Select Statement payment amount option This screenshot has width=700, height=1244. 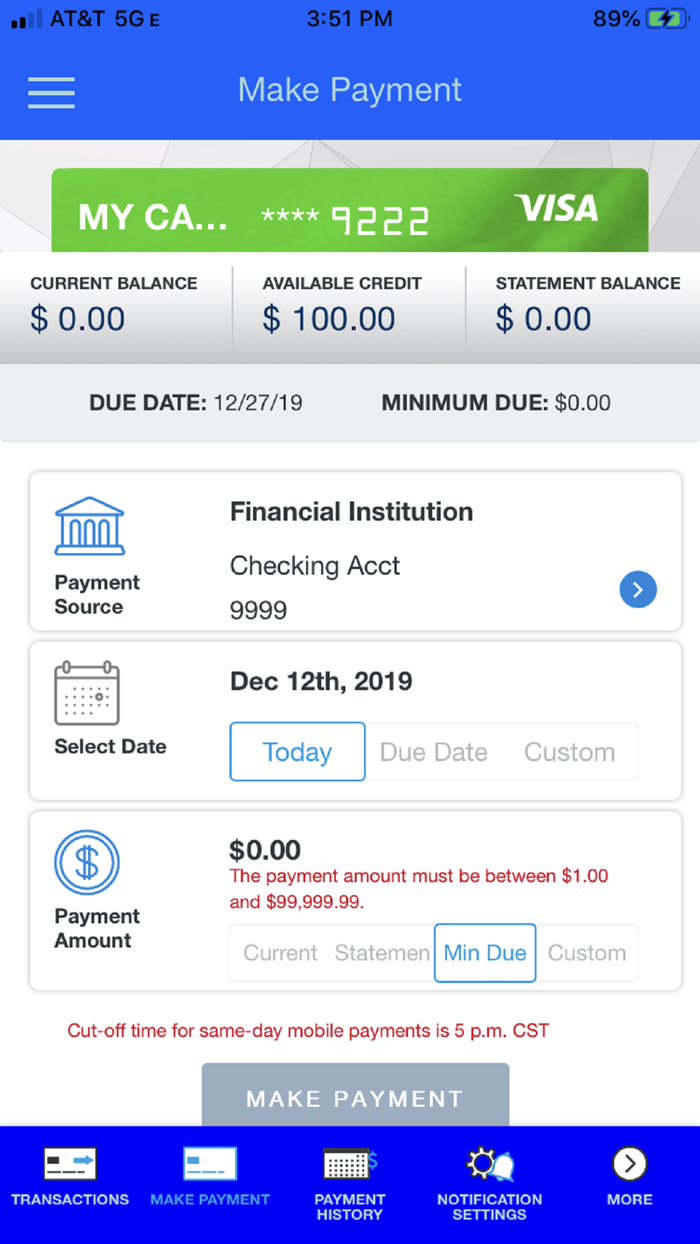pos(381,953)
